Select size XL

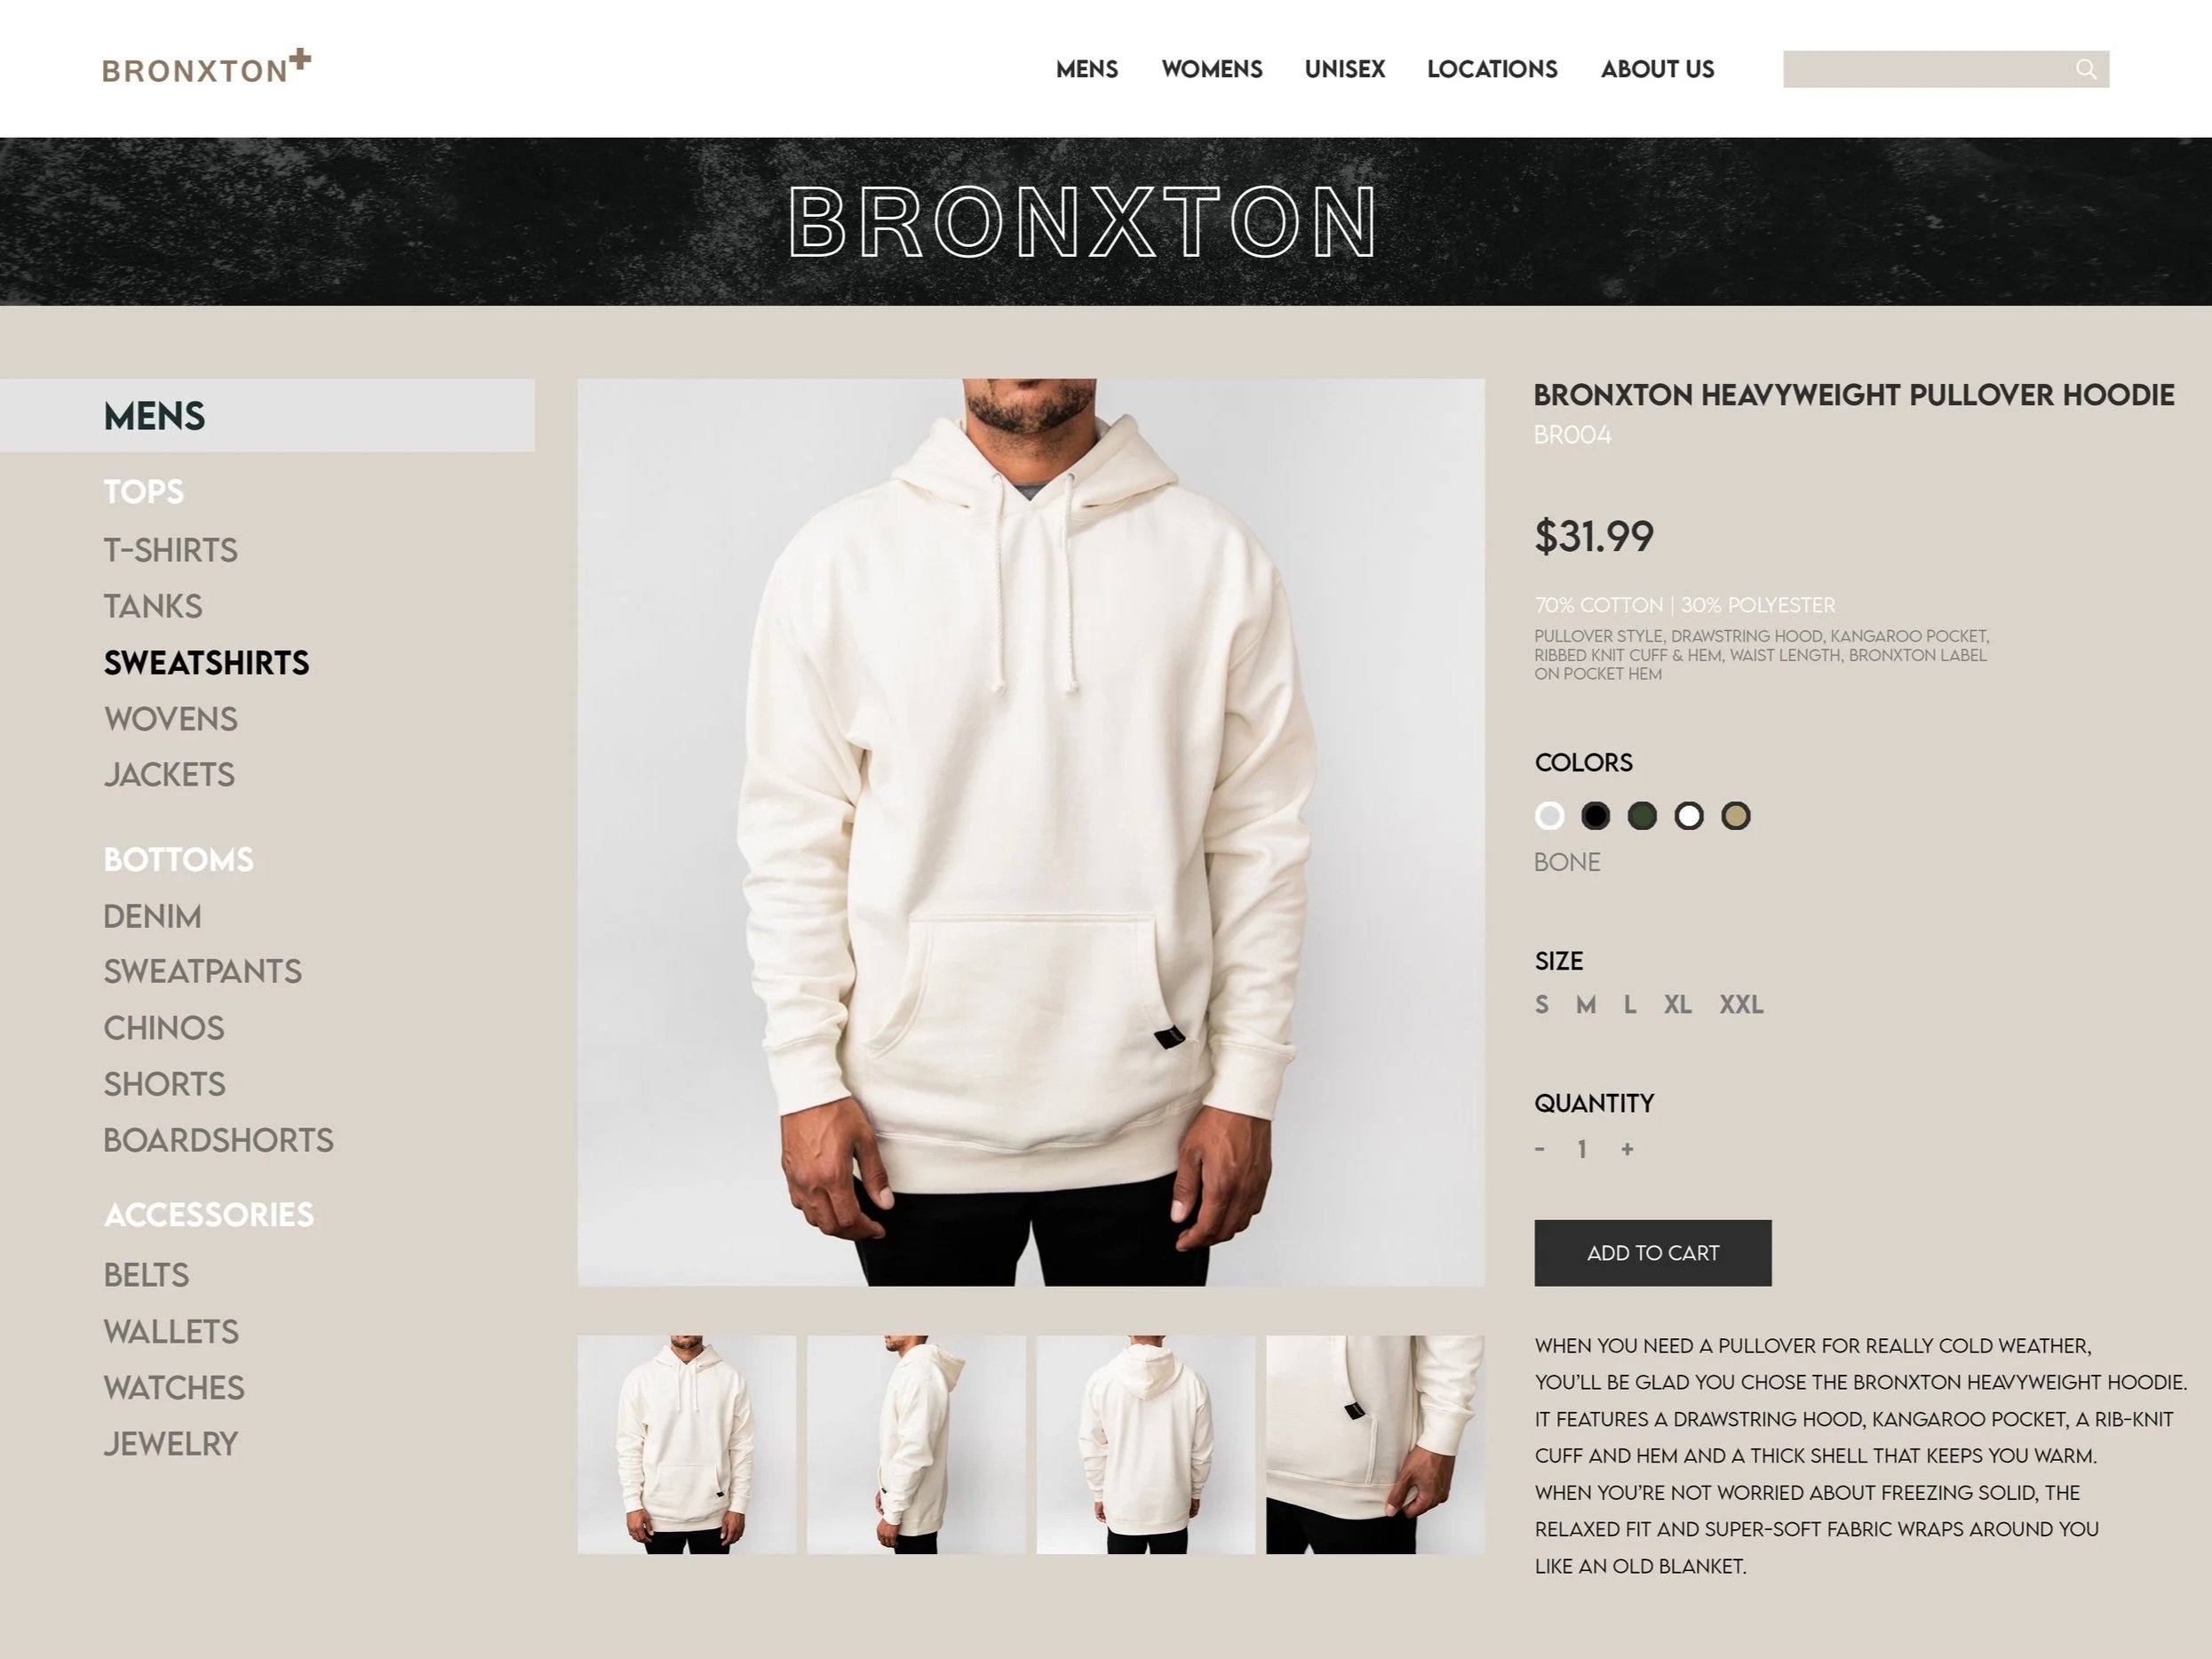(x=1677, y=1004)
